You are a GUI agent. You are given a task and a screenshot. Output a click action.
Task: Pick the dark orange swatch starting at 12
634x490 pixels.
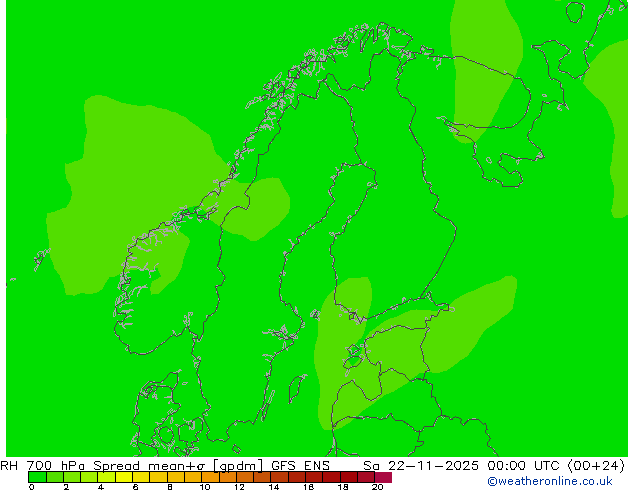[245, 477]
